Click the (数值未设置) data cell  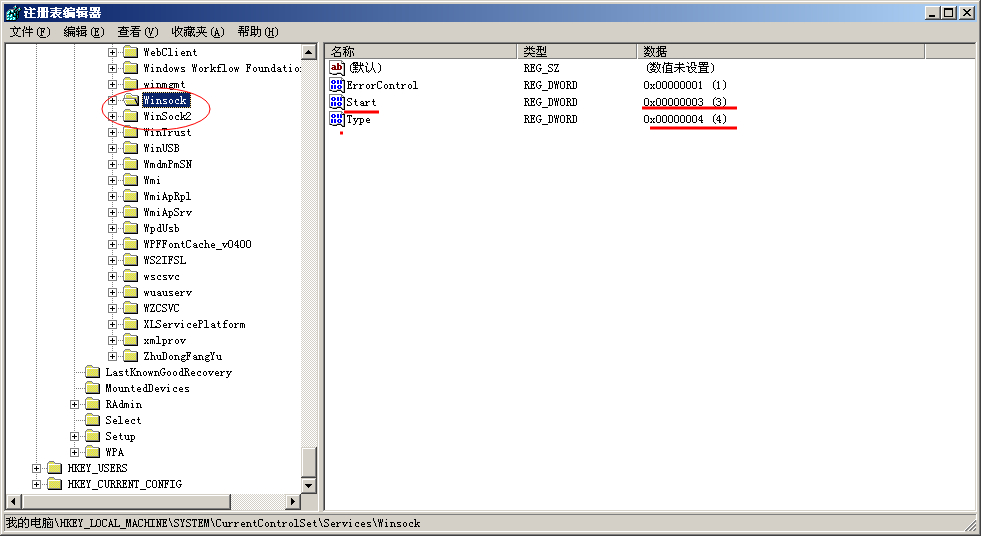click(681, 68)
